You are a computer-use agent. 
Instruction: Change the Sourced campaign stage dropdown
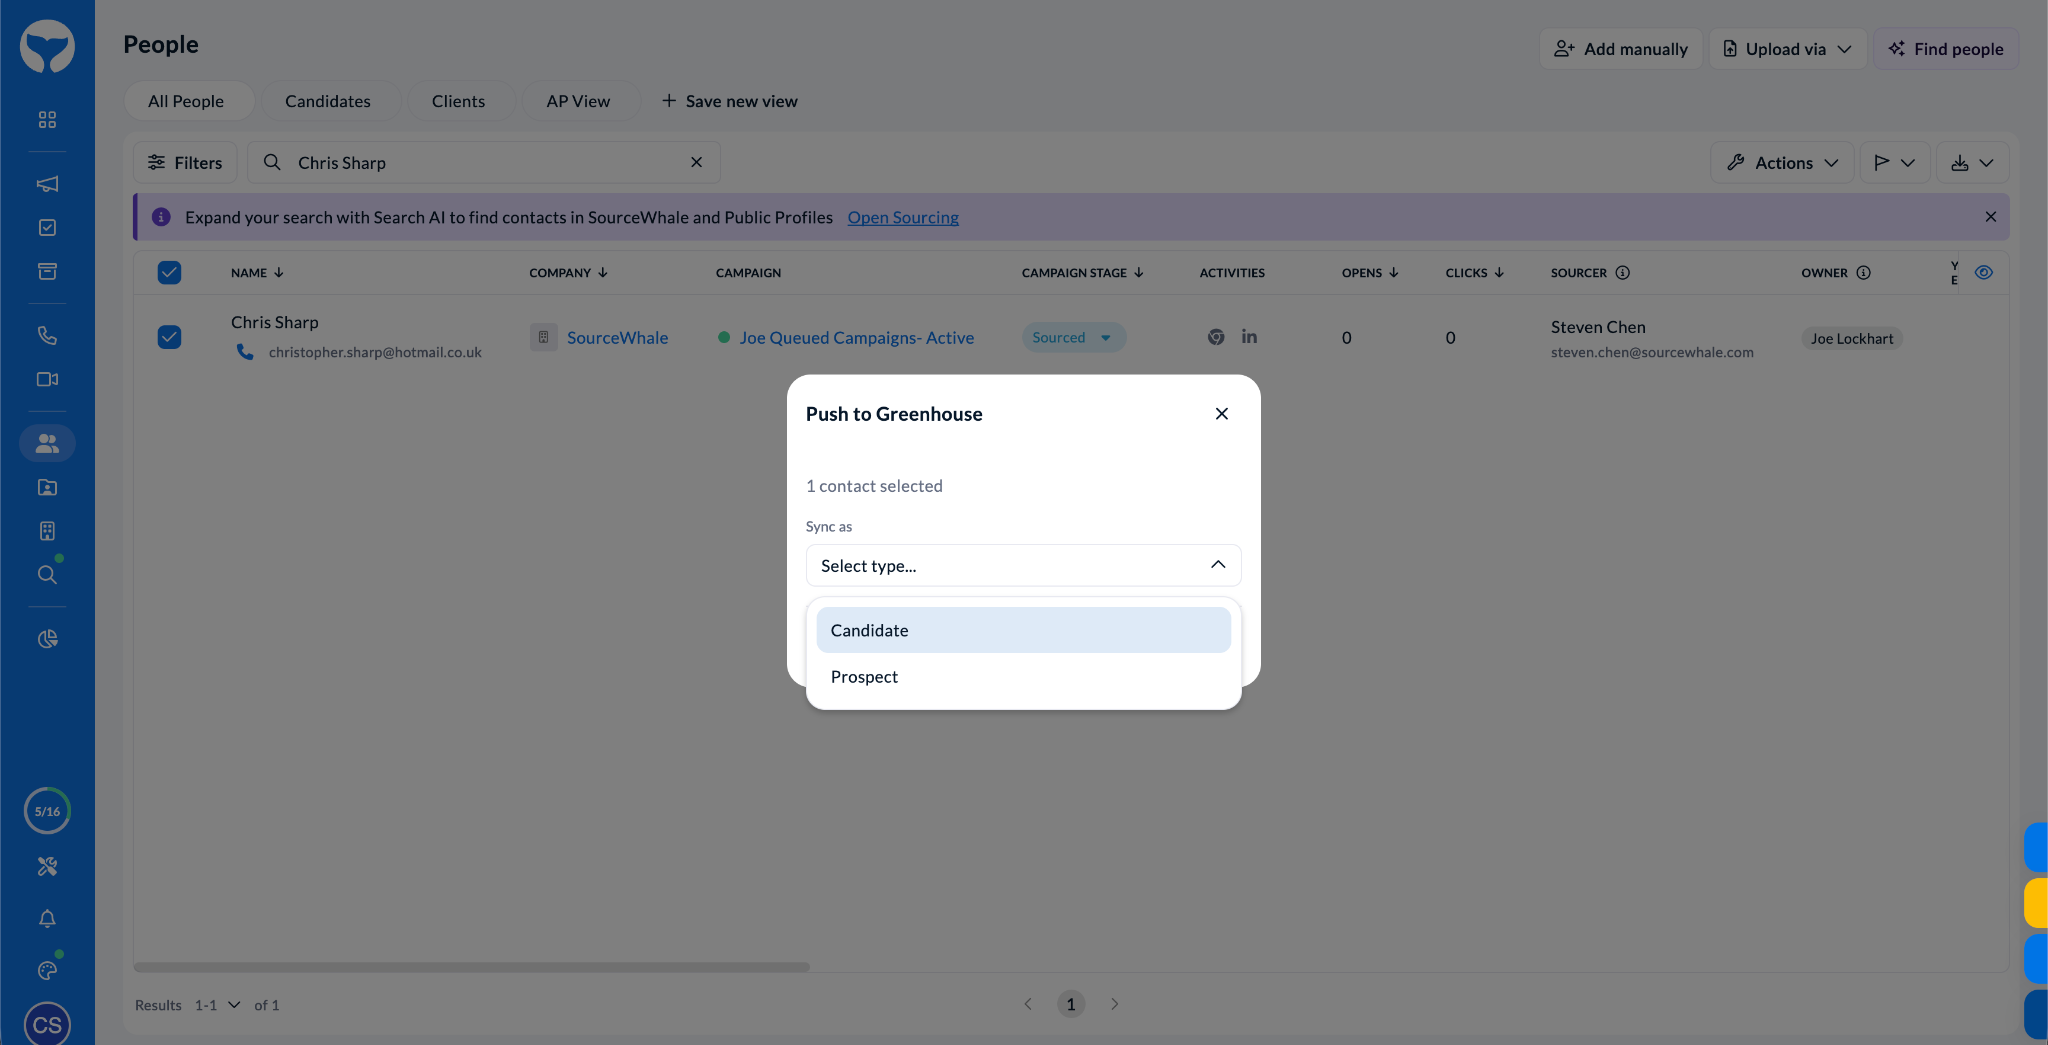pyautogui.click(x=1073, y=338)
